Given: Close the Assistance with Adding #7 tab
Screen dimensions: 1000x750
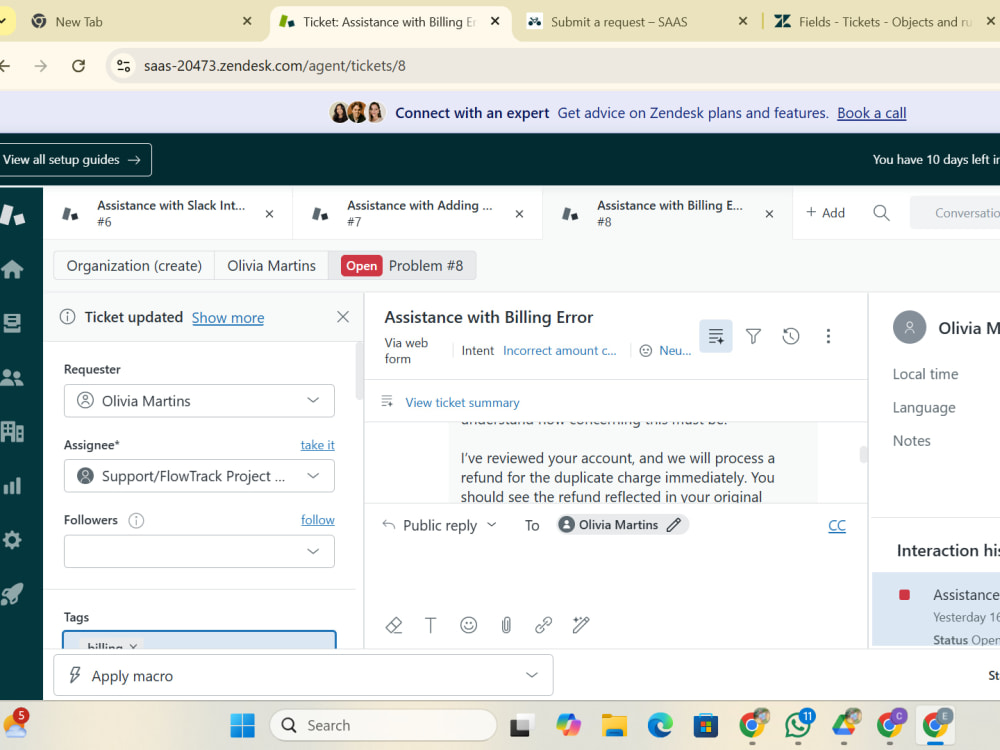Looking at the screenshot, I should [x=520, y=214].
